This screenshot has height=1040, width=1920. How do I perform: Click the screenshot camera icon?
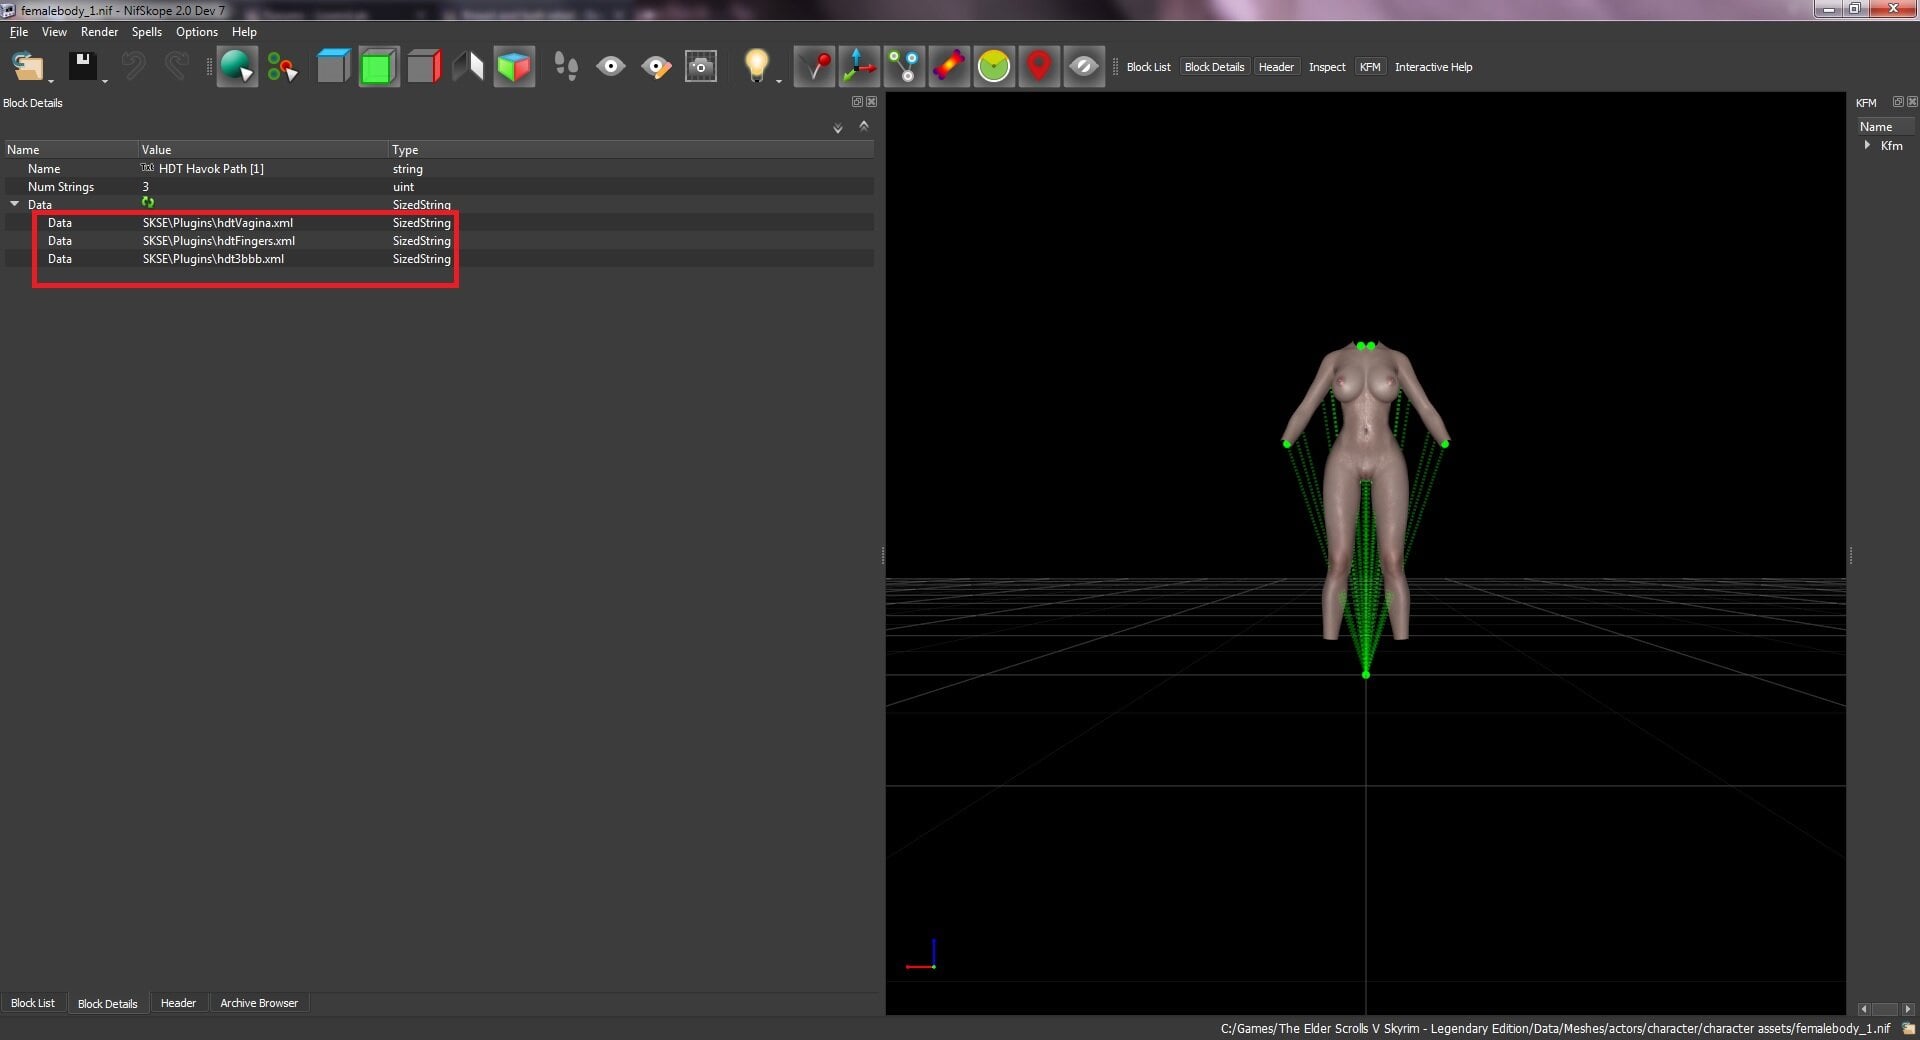tap(701, 67)
